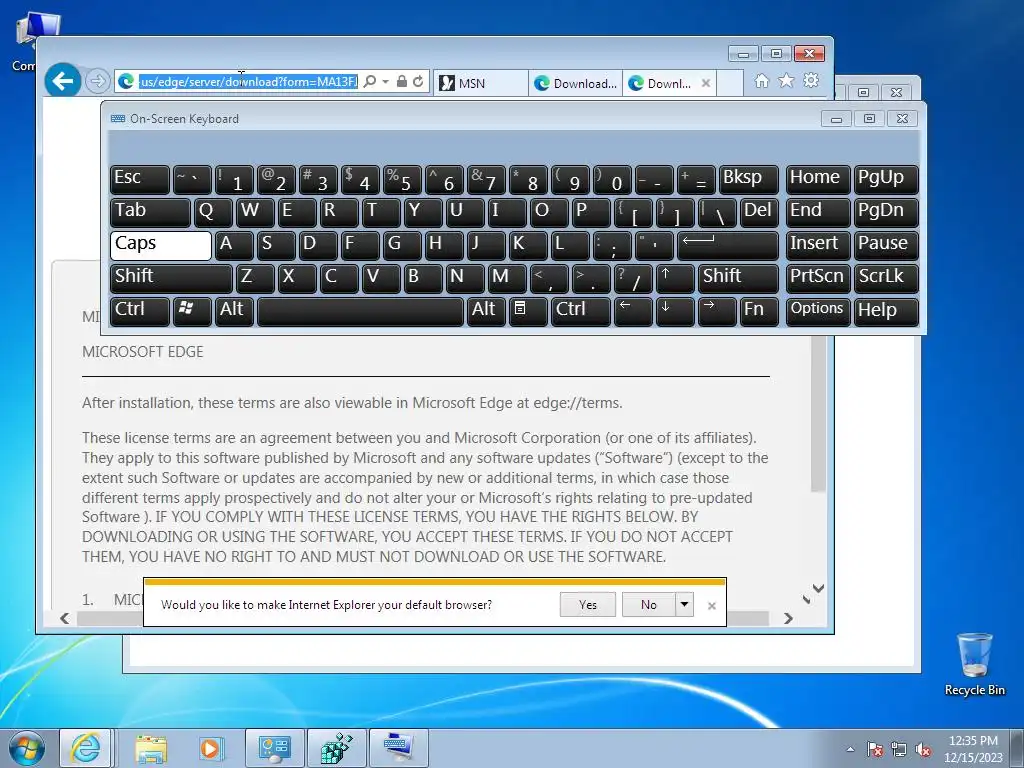Viewport: 1024px width, 768px height.
Task: Toggle the left Alt key
Action: (234, 312)
